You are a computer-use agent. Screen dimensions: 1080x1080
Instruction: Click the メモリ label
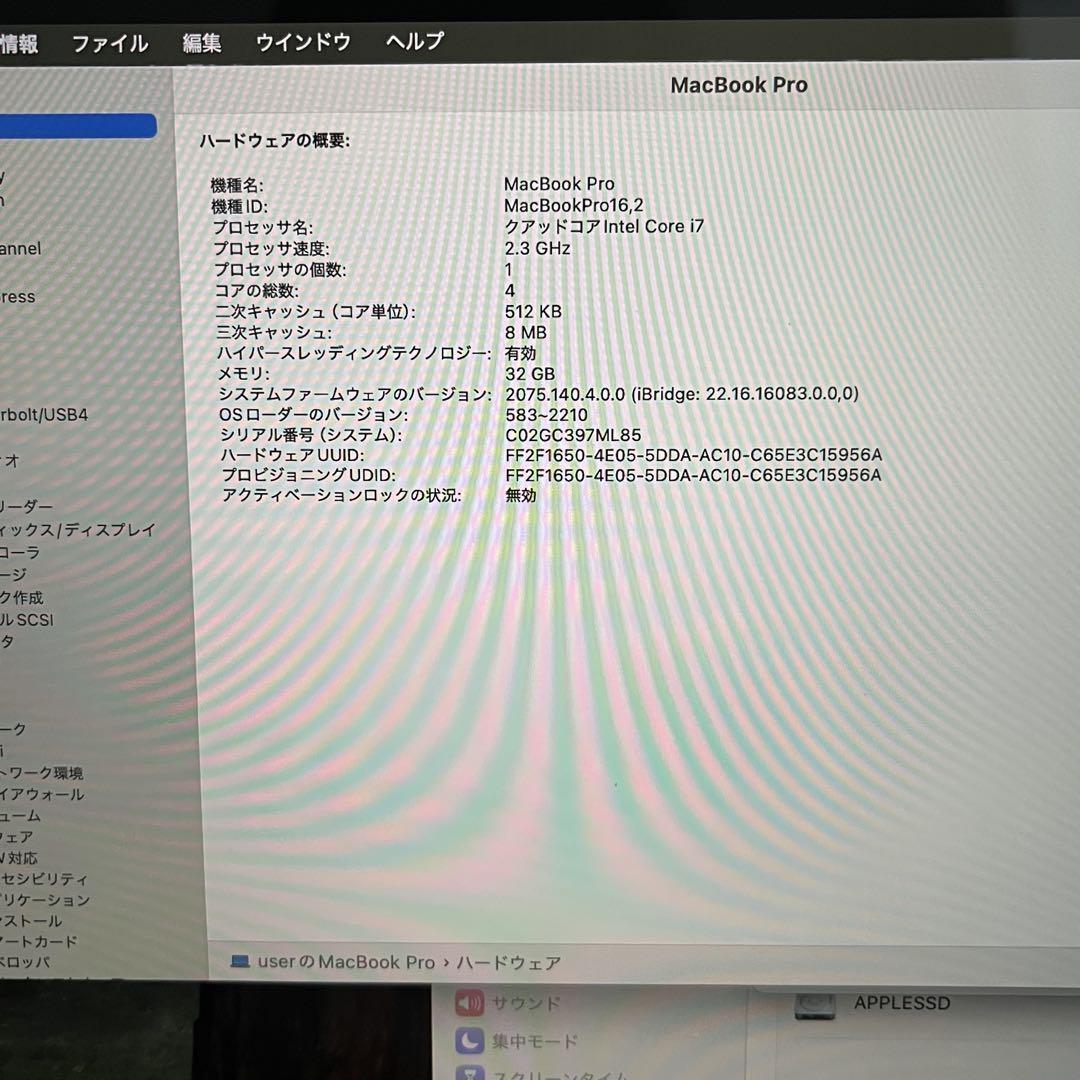(x=244, y=374)
